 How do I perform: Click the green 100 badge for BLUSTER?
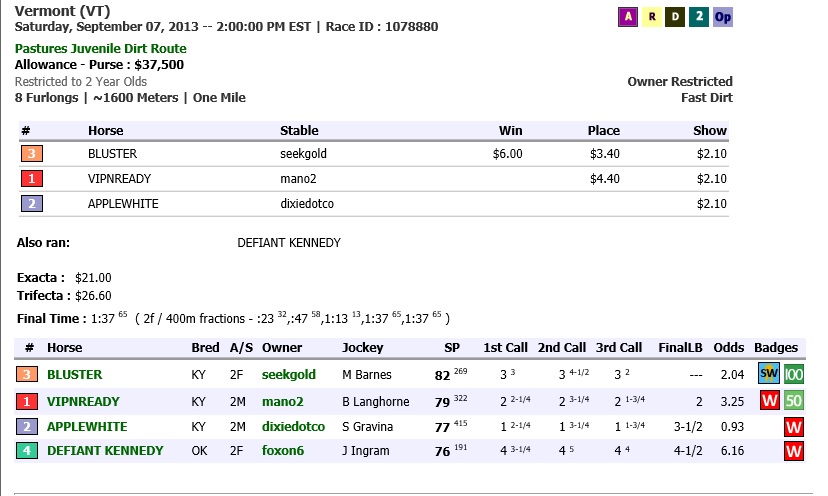click(x=793, y=375)
